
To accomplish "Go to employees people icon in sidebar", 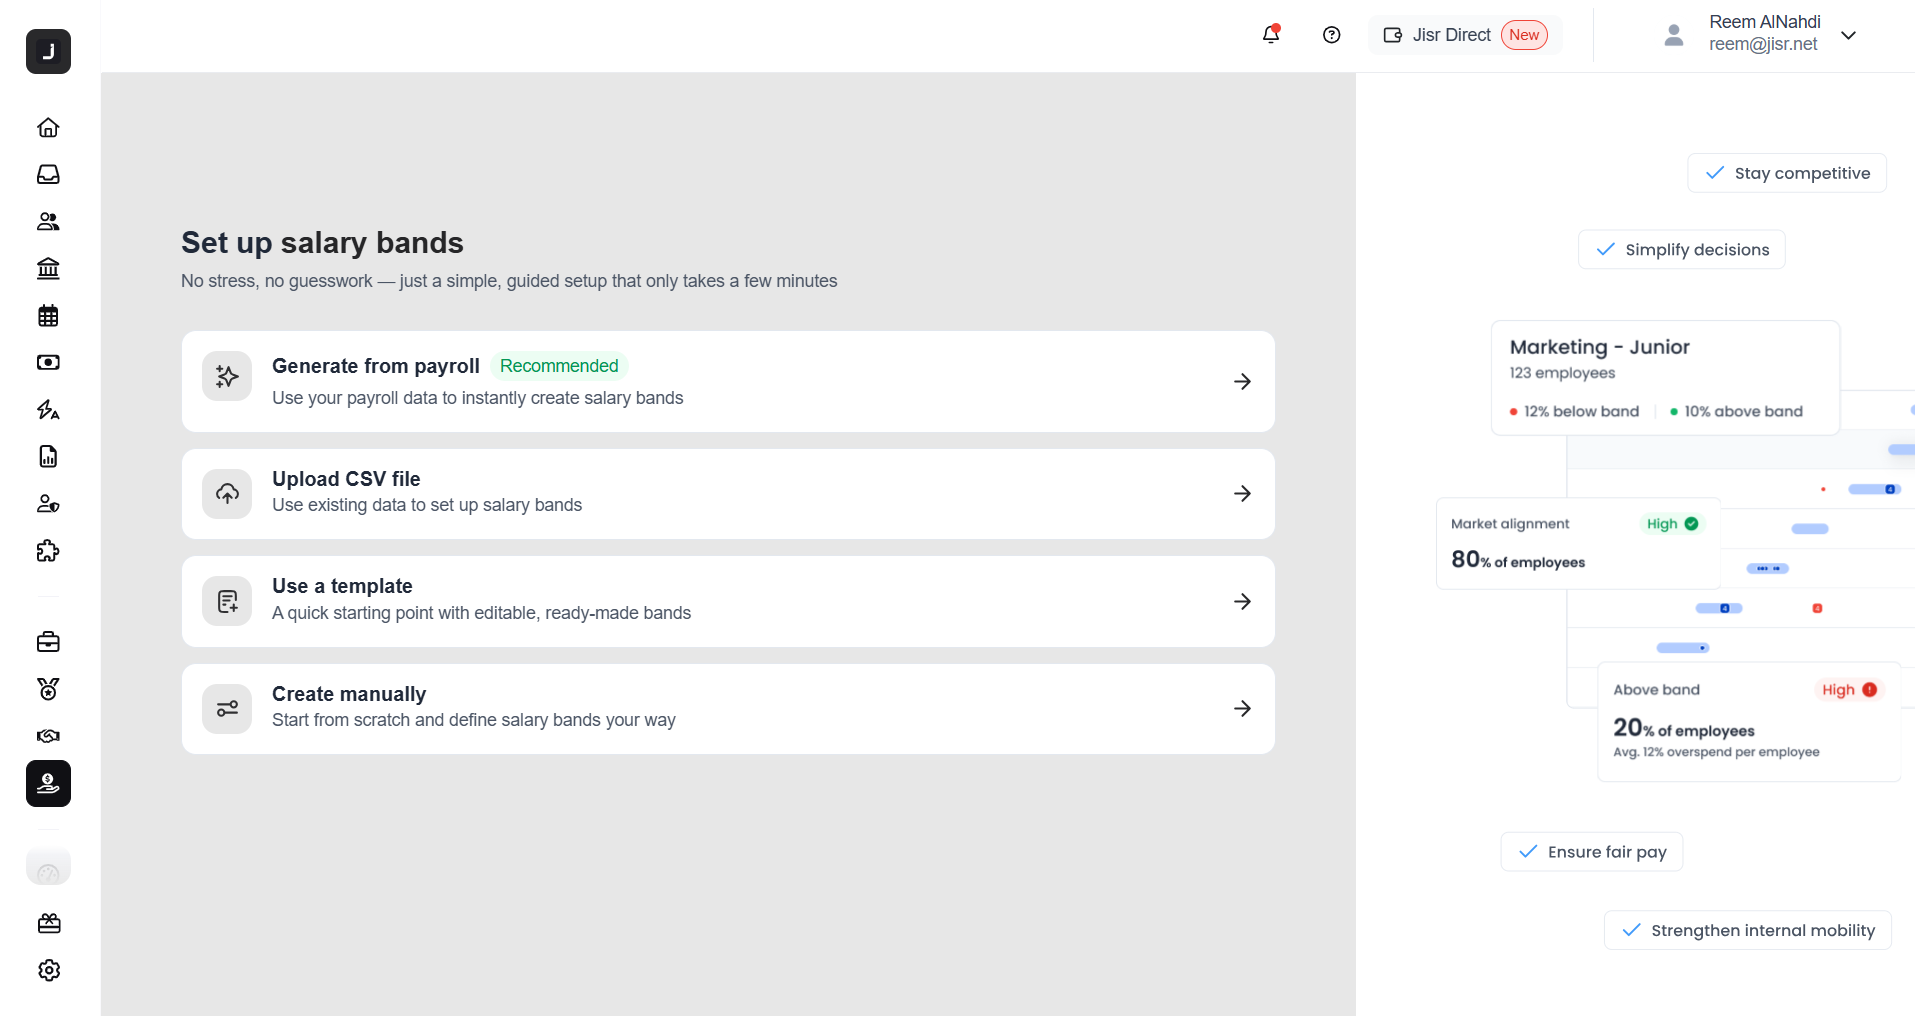I will pos(48,221).
